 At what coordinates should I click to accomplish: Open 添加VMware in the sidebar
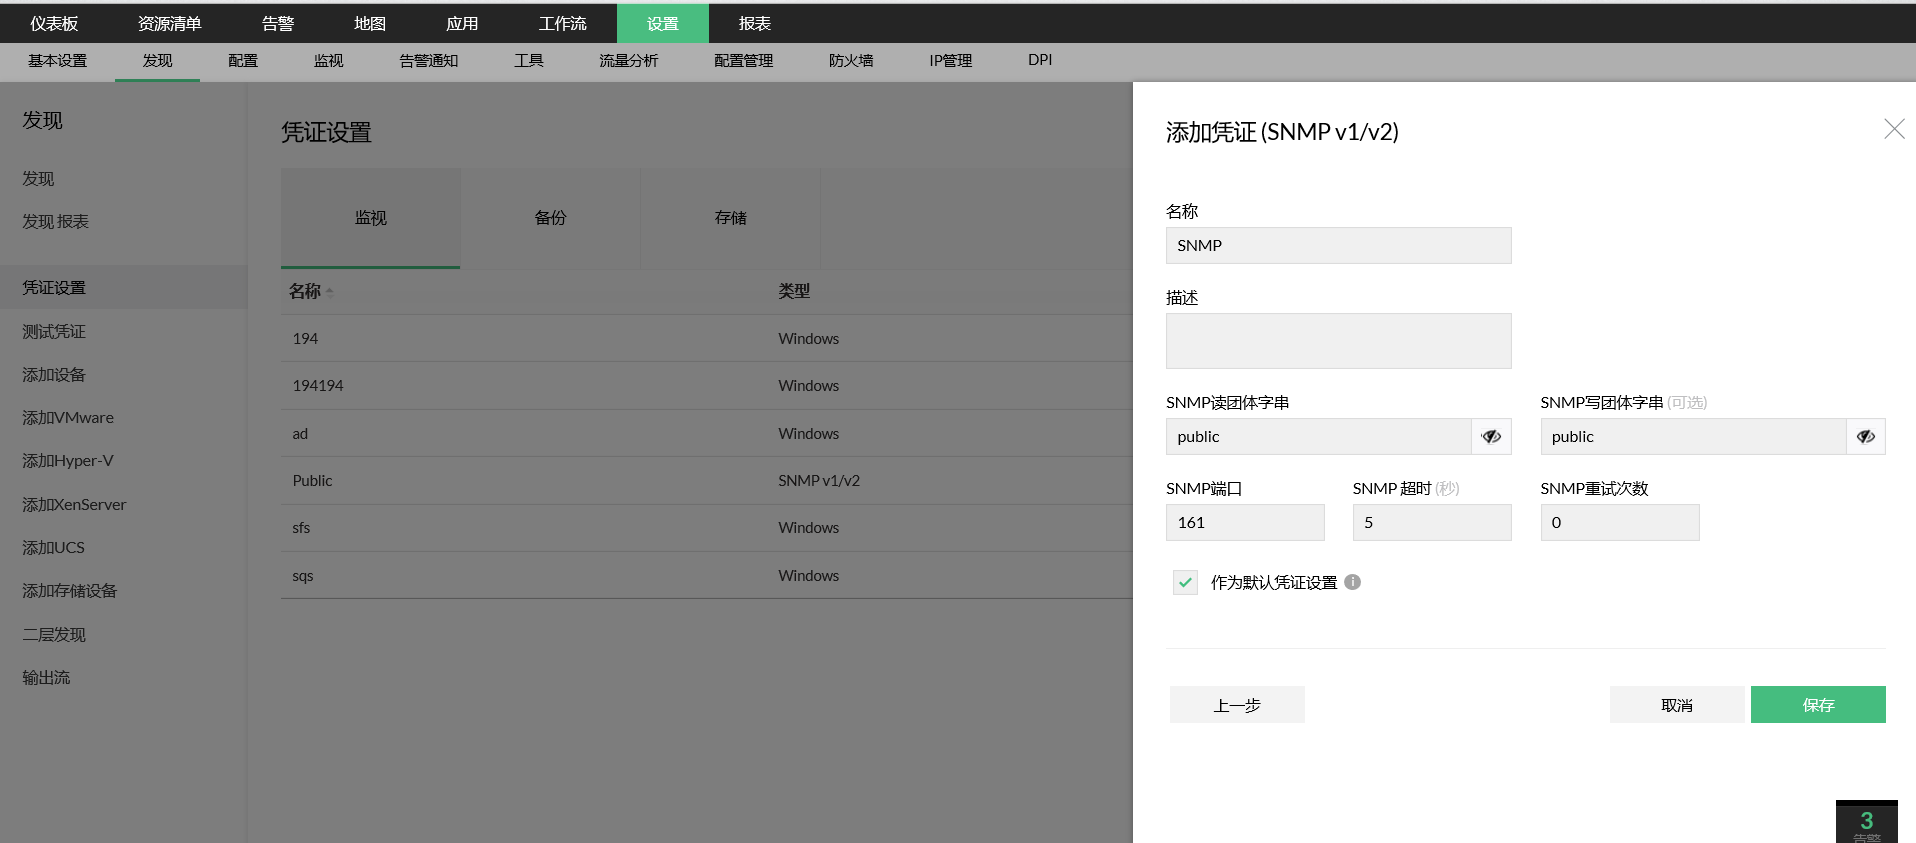pyautogui.click(x=68, y=418)
